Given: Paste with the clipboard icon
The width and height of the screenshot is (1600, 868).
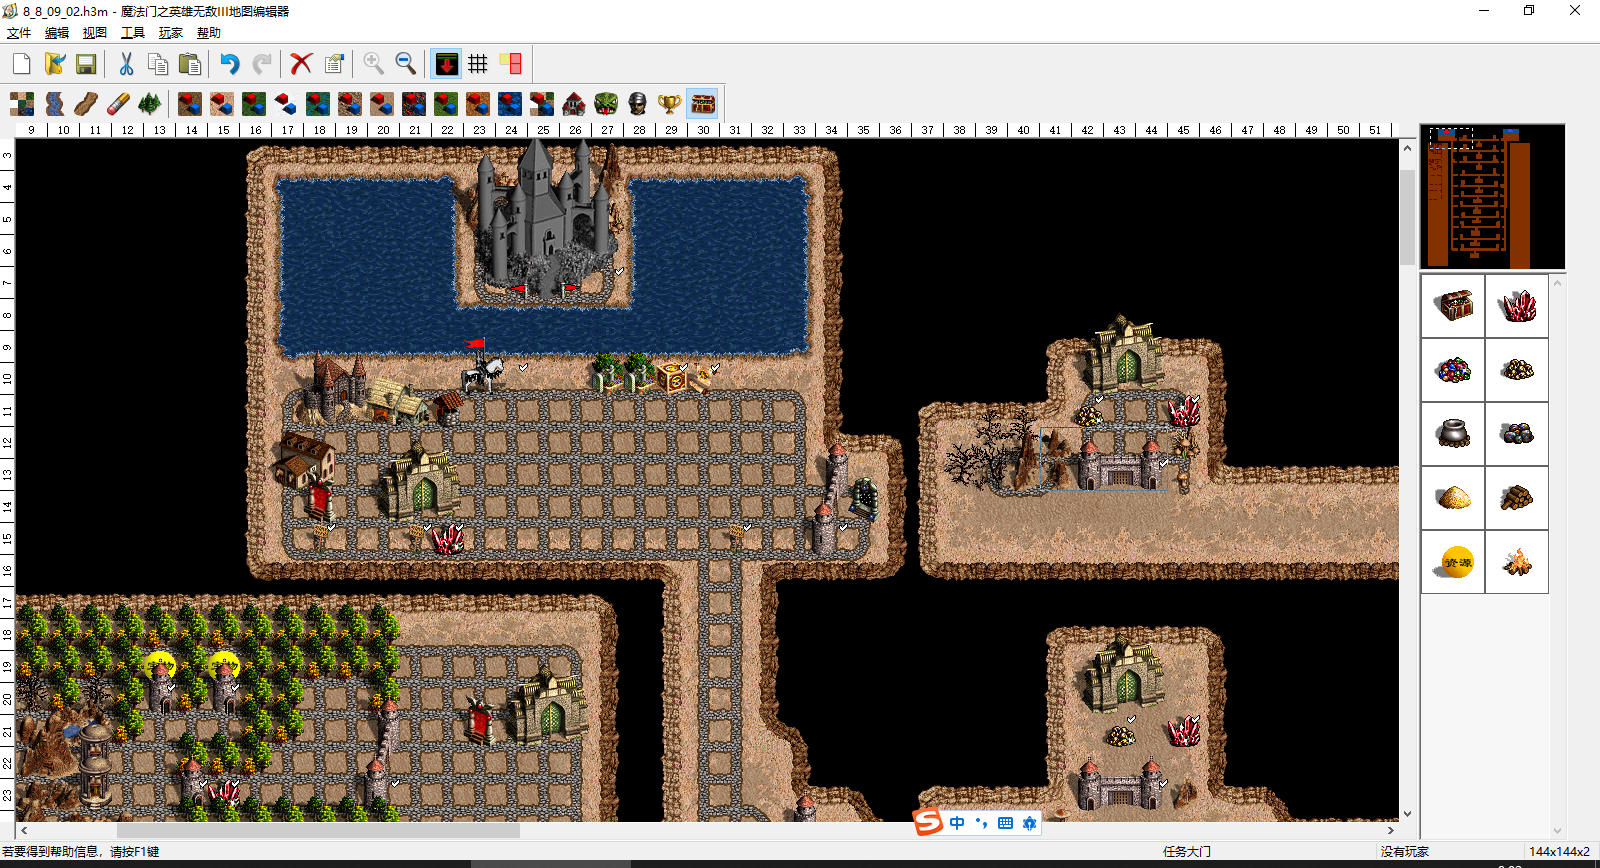Looking at the screenshot, I should (x=190, y=64).
